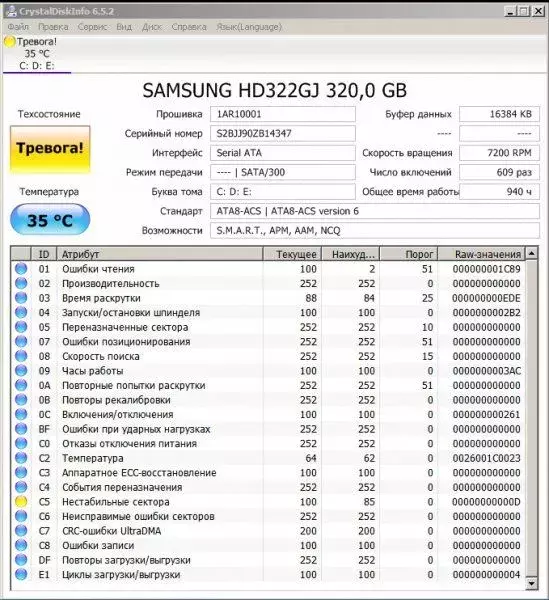Click the blue status icon for Ошибки чтения
This screenshot has width=549, height=600.
coord(21,269)
